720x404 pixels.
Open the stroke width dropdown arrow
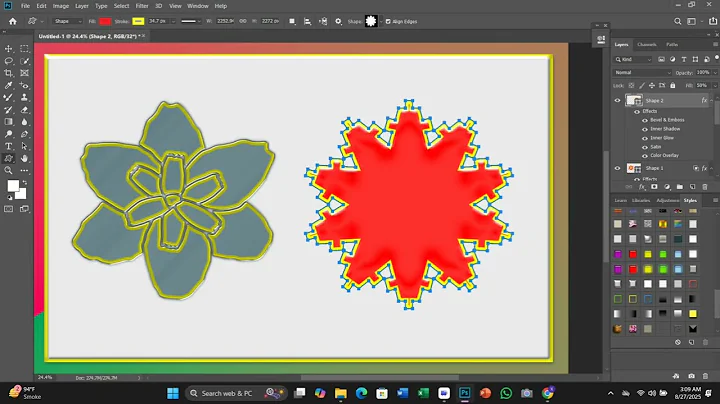(x=173, y=22)
